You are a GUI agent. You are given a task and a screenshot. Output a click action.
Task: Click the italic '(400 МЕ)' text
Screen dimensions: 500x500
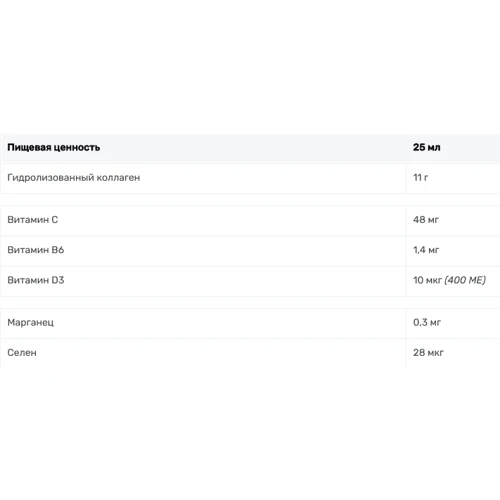click(465, 280)
